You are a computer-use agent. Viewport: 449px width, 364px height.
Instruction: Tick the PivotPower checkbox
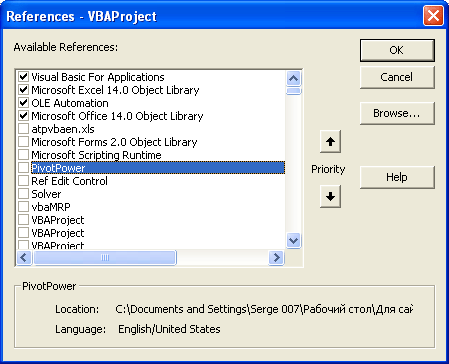tap(23, 168)
